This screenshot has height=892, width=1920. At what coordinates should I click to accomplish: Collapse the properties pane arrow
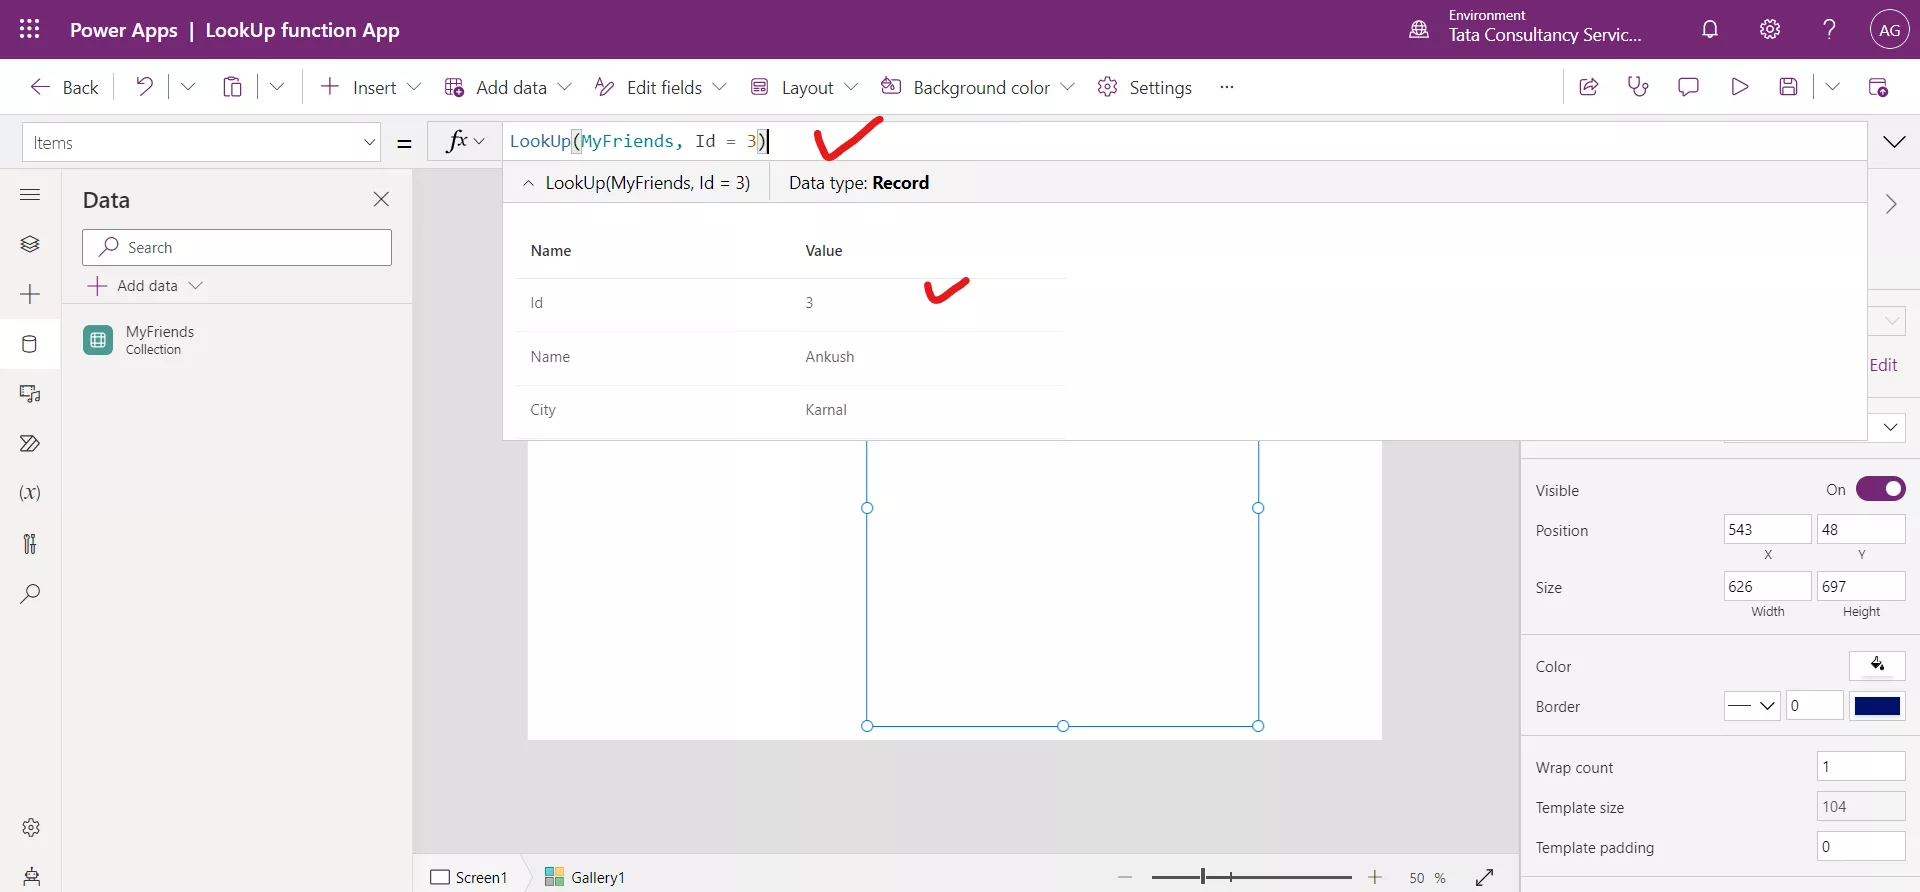tap(1891, 204)
